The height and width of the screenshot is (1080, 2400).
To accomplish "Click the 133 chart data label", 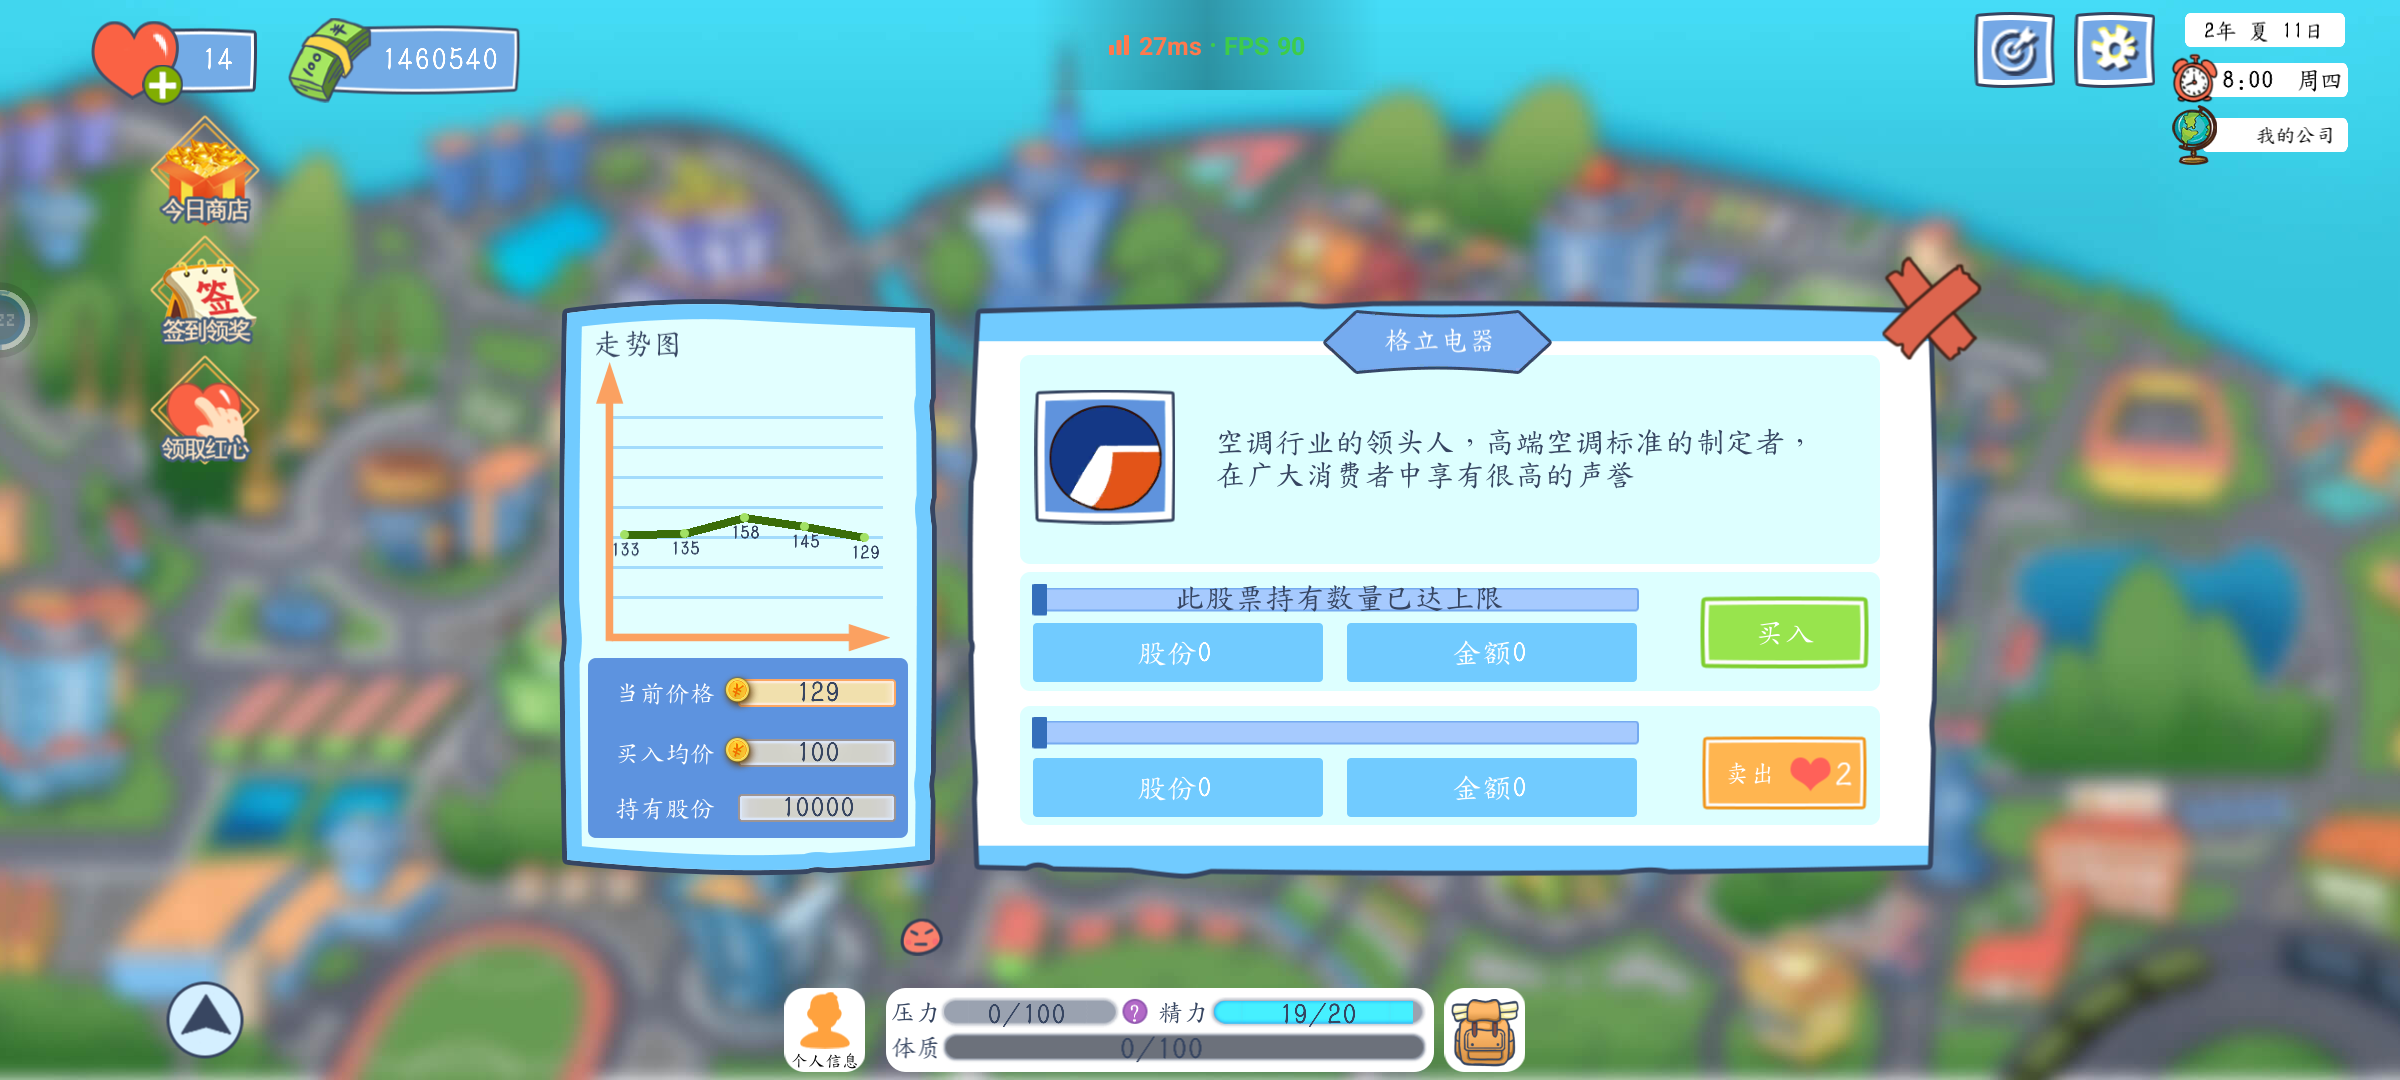I will pyautogui.click(x=626, y=549).
